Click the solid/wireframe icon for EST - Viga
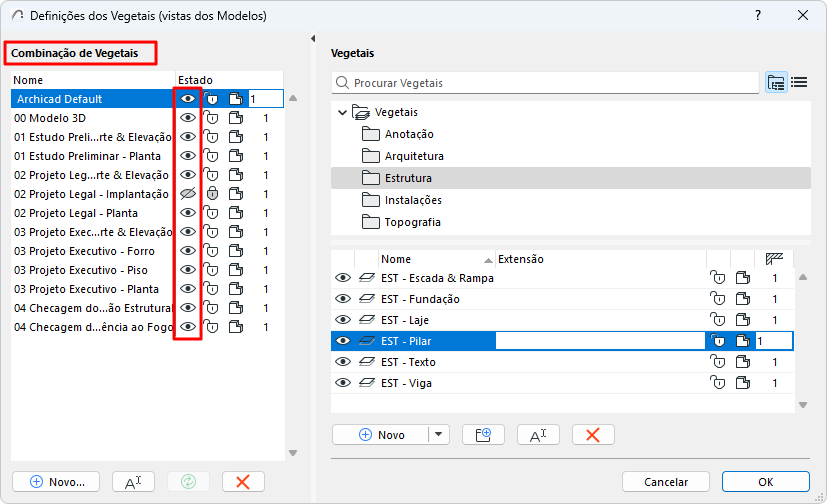Image resolution: width=827 pixels, height=504 pixels. click(741, 383)
